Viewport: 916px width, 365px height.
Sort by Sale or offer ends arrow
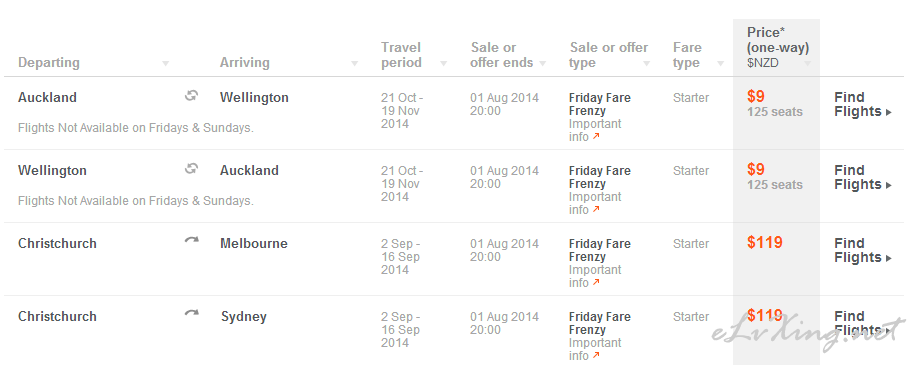pyautogui.click(x=543, y=64)
